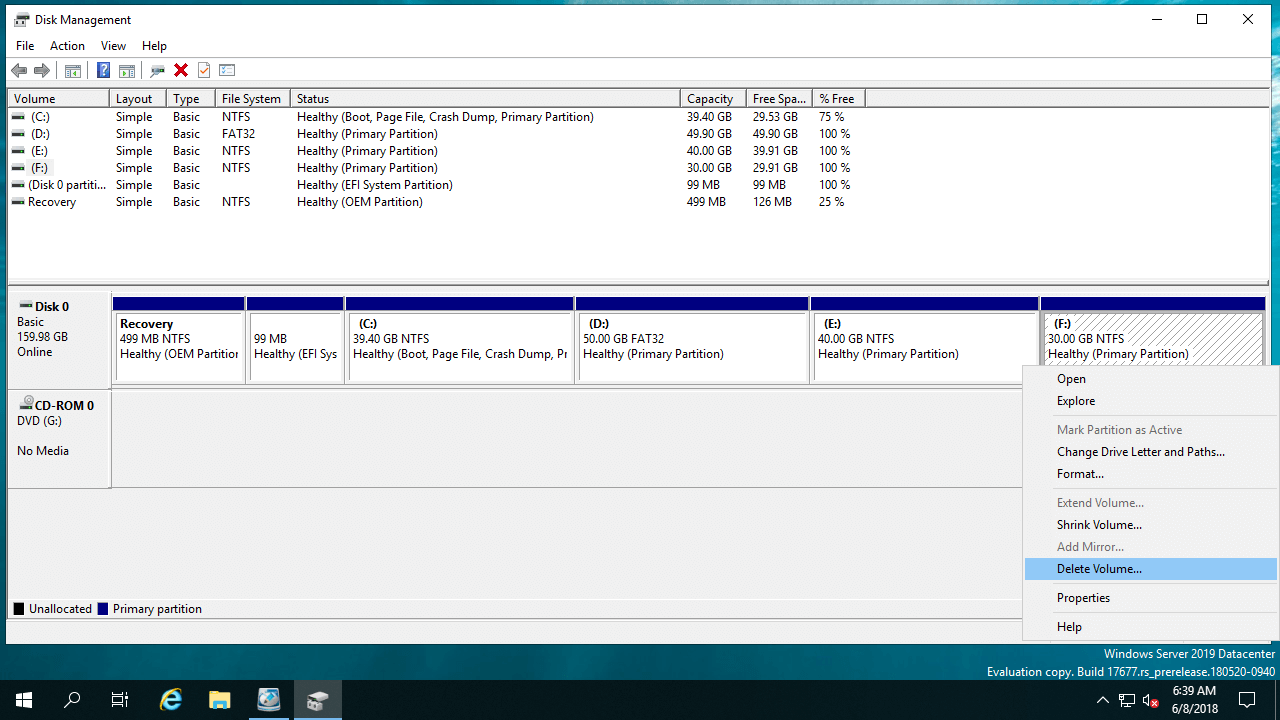1280x720 pixels.
Task: Choose Shrink Volume... from context menu
Action: [x=1099, y=525]
